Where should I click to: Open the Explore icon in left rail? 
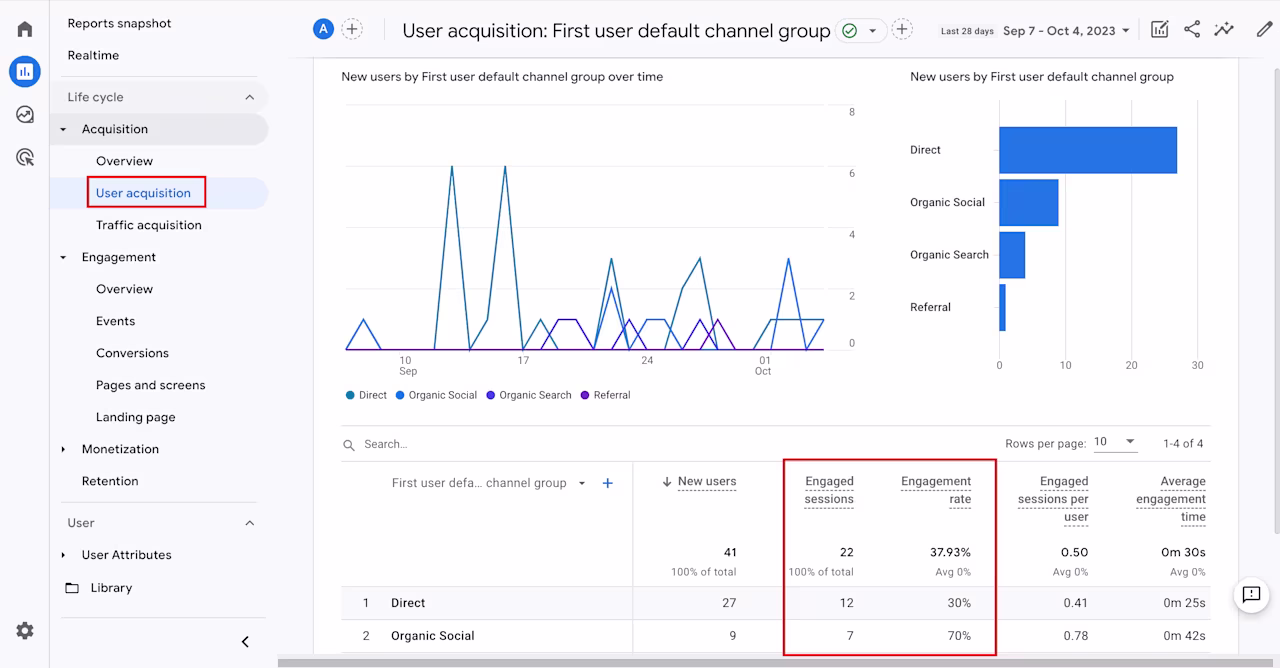pos(24,114)
